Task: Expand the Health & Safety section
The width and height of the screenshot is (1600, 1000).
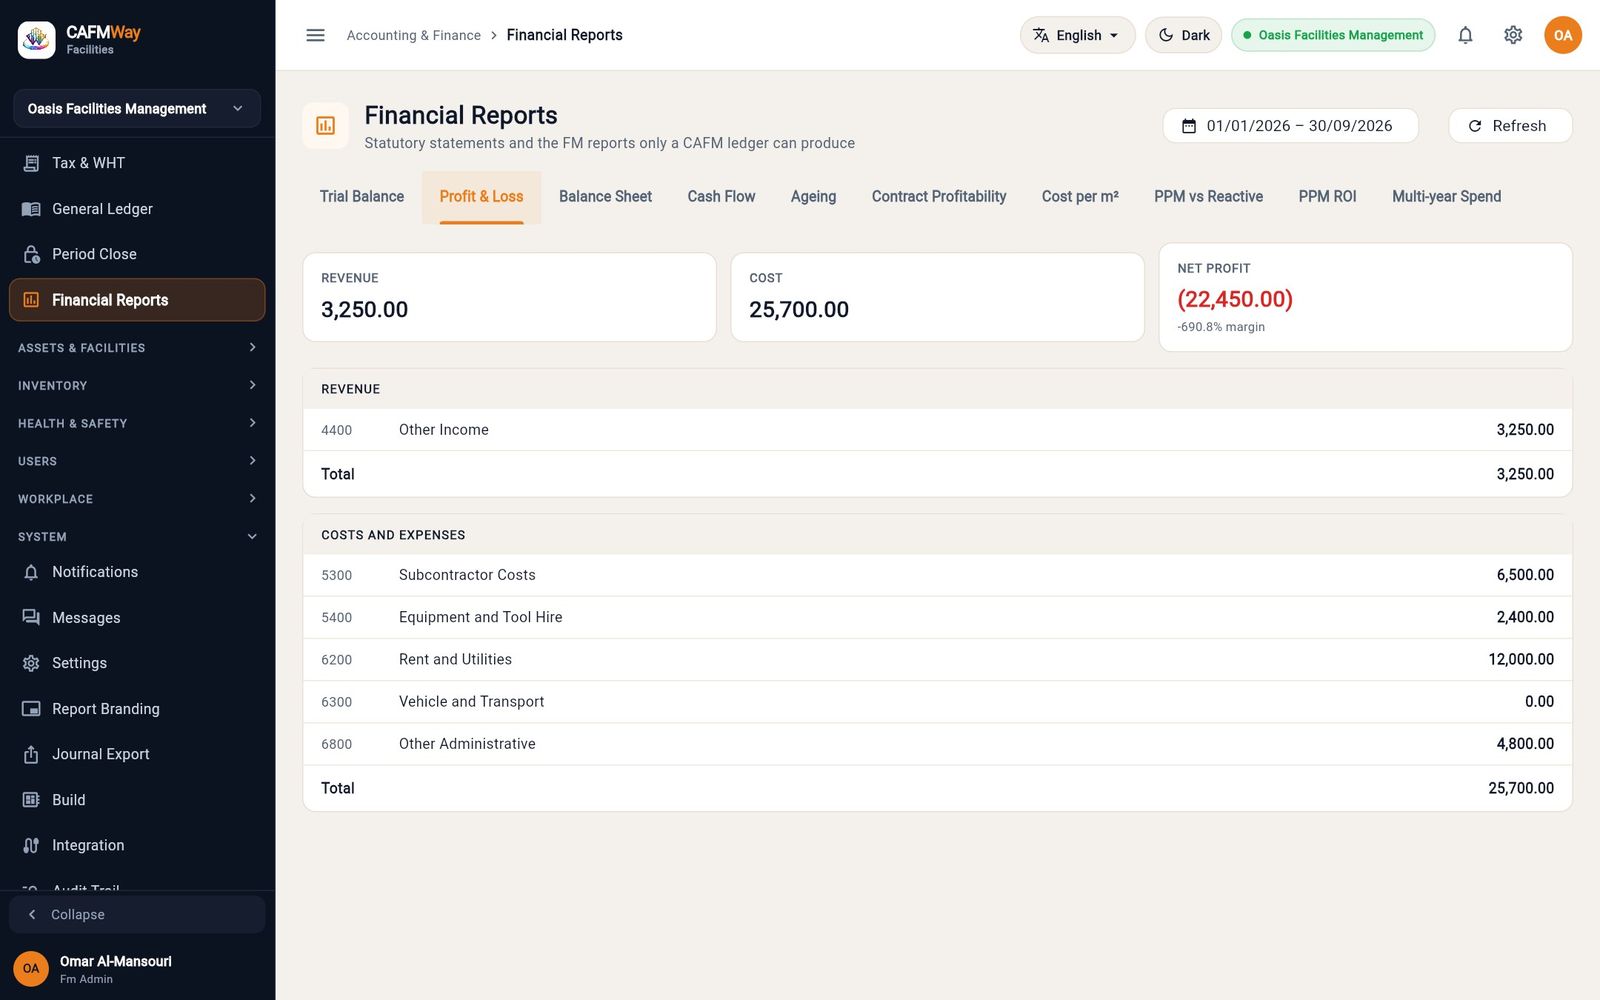Action: click(x=137, y=423)
